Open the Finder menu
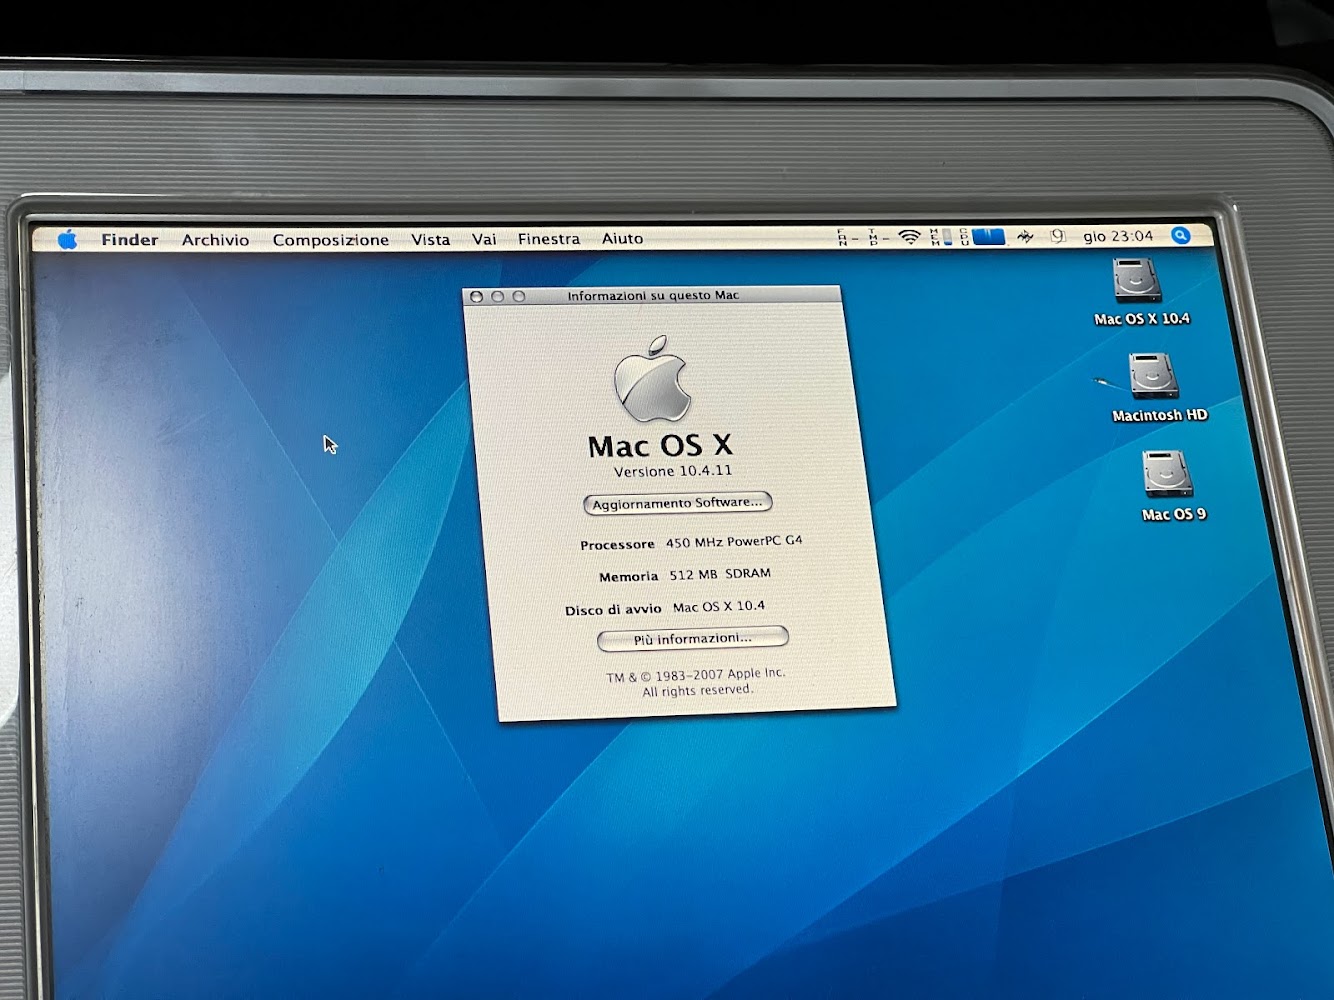The image size is (1334, 1000). 129,240
